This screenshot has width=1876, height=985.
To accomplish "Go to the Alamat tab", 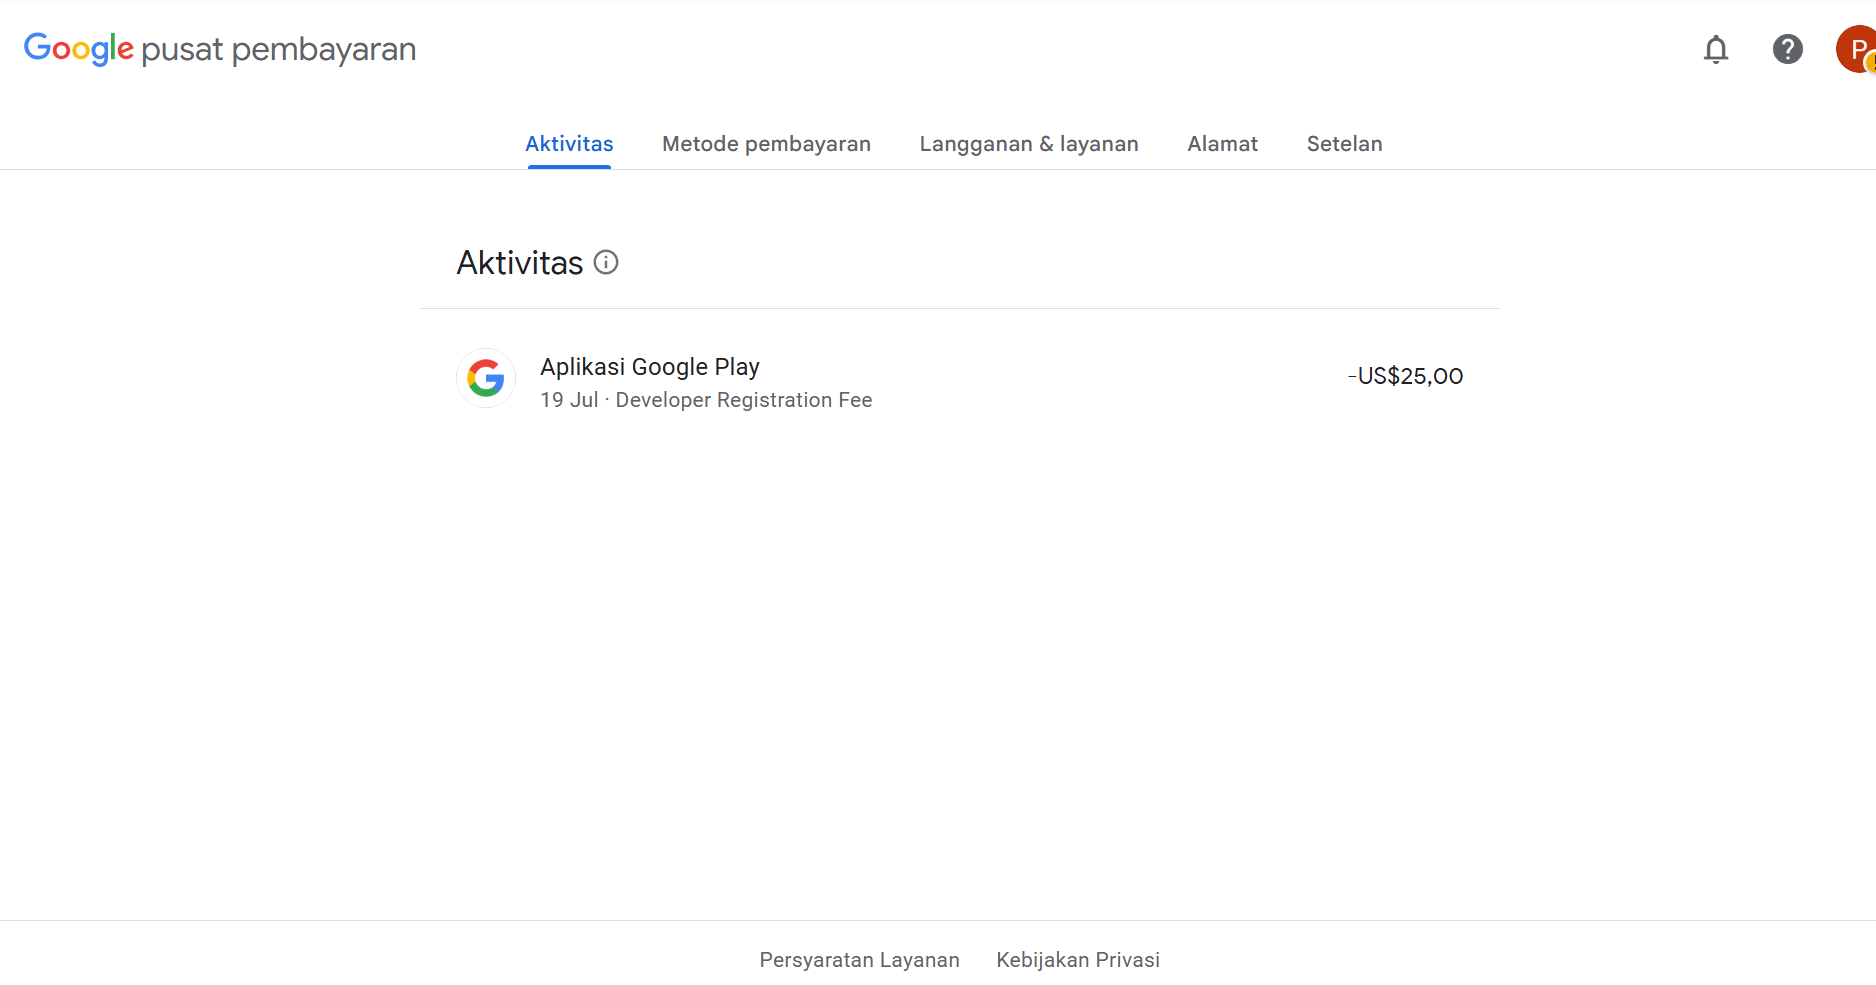I will click(1222, 144).
